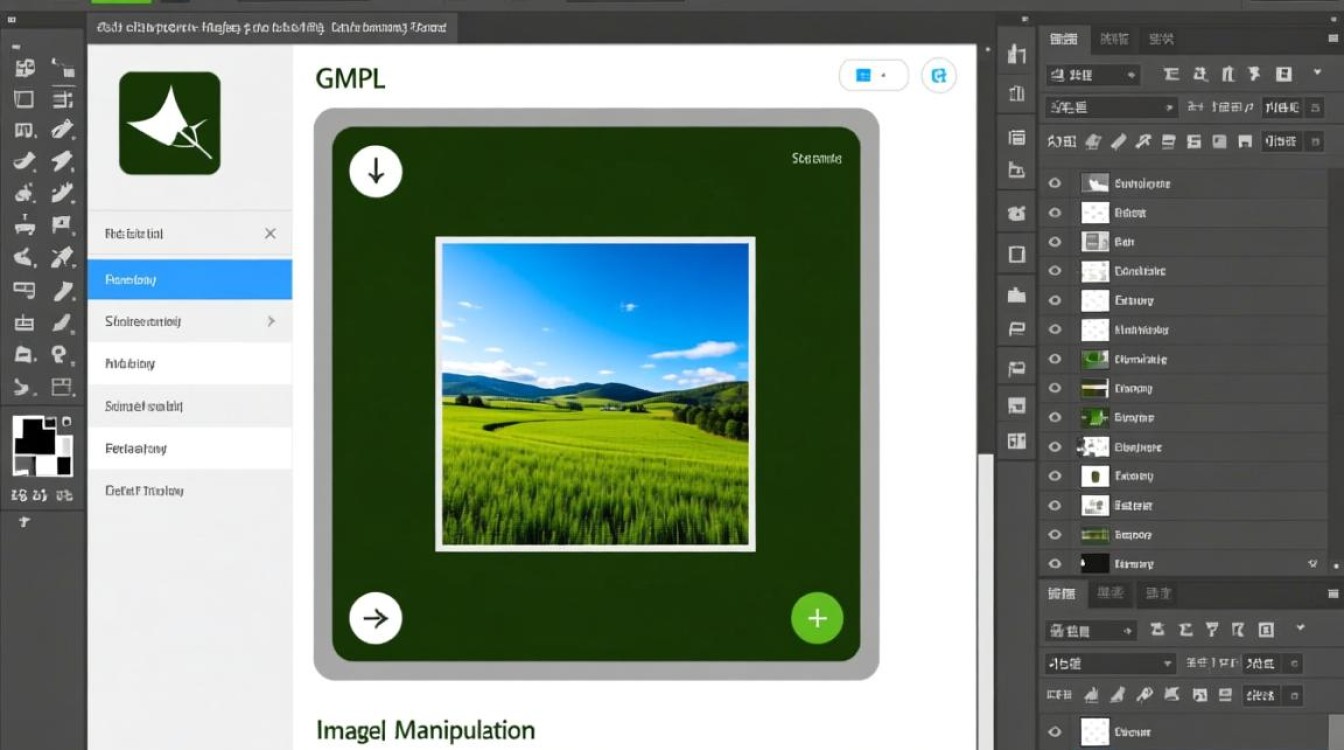This screenshot has width=1344, height=750.
Task: Click the camera icon in panel strip
Action: point(1017,213)
